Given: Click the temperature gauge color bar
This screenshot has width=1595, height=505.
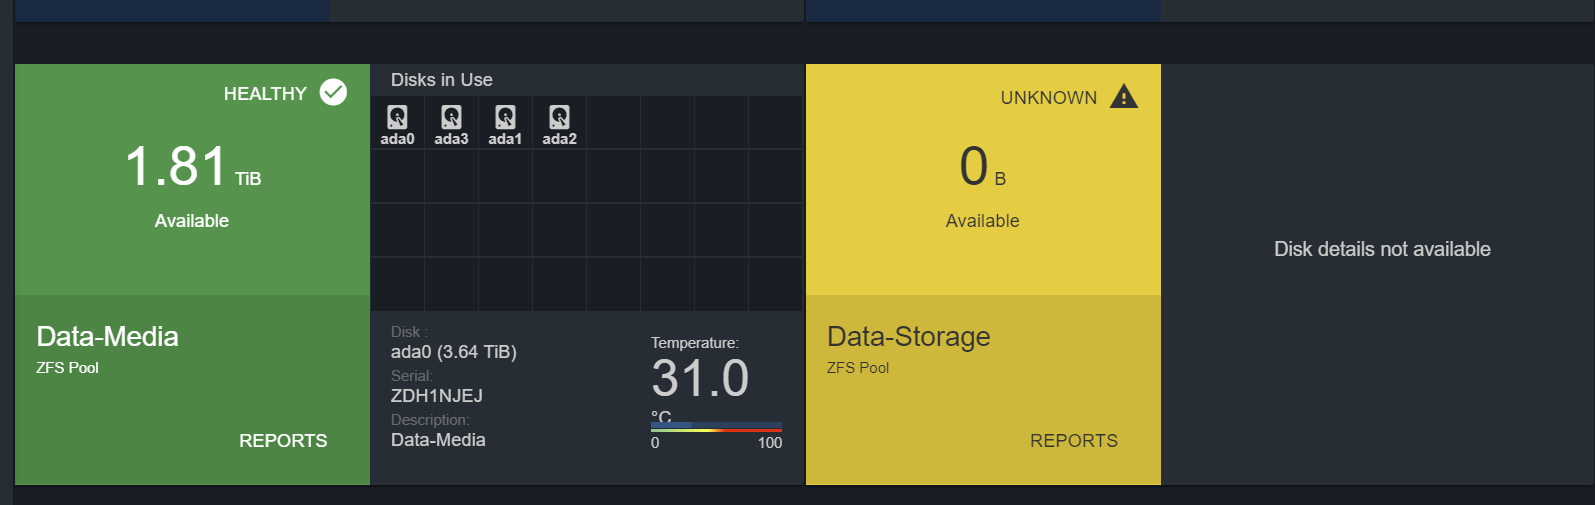Looking at the screenshot, I should click(x=716, y=427).
